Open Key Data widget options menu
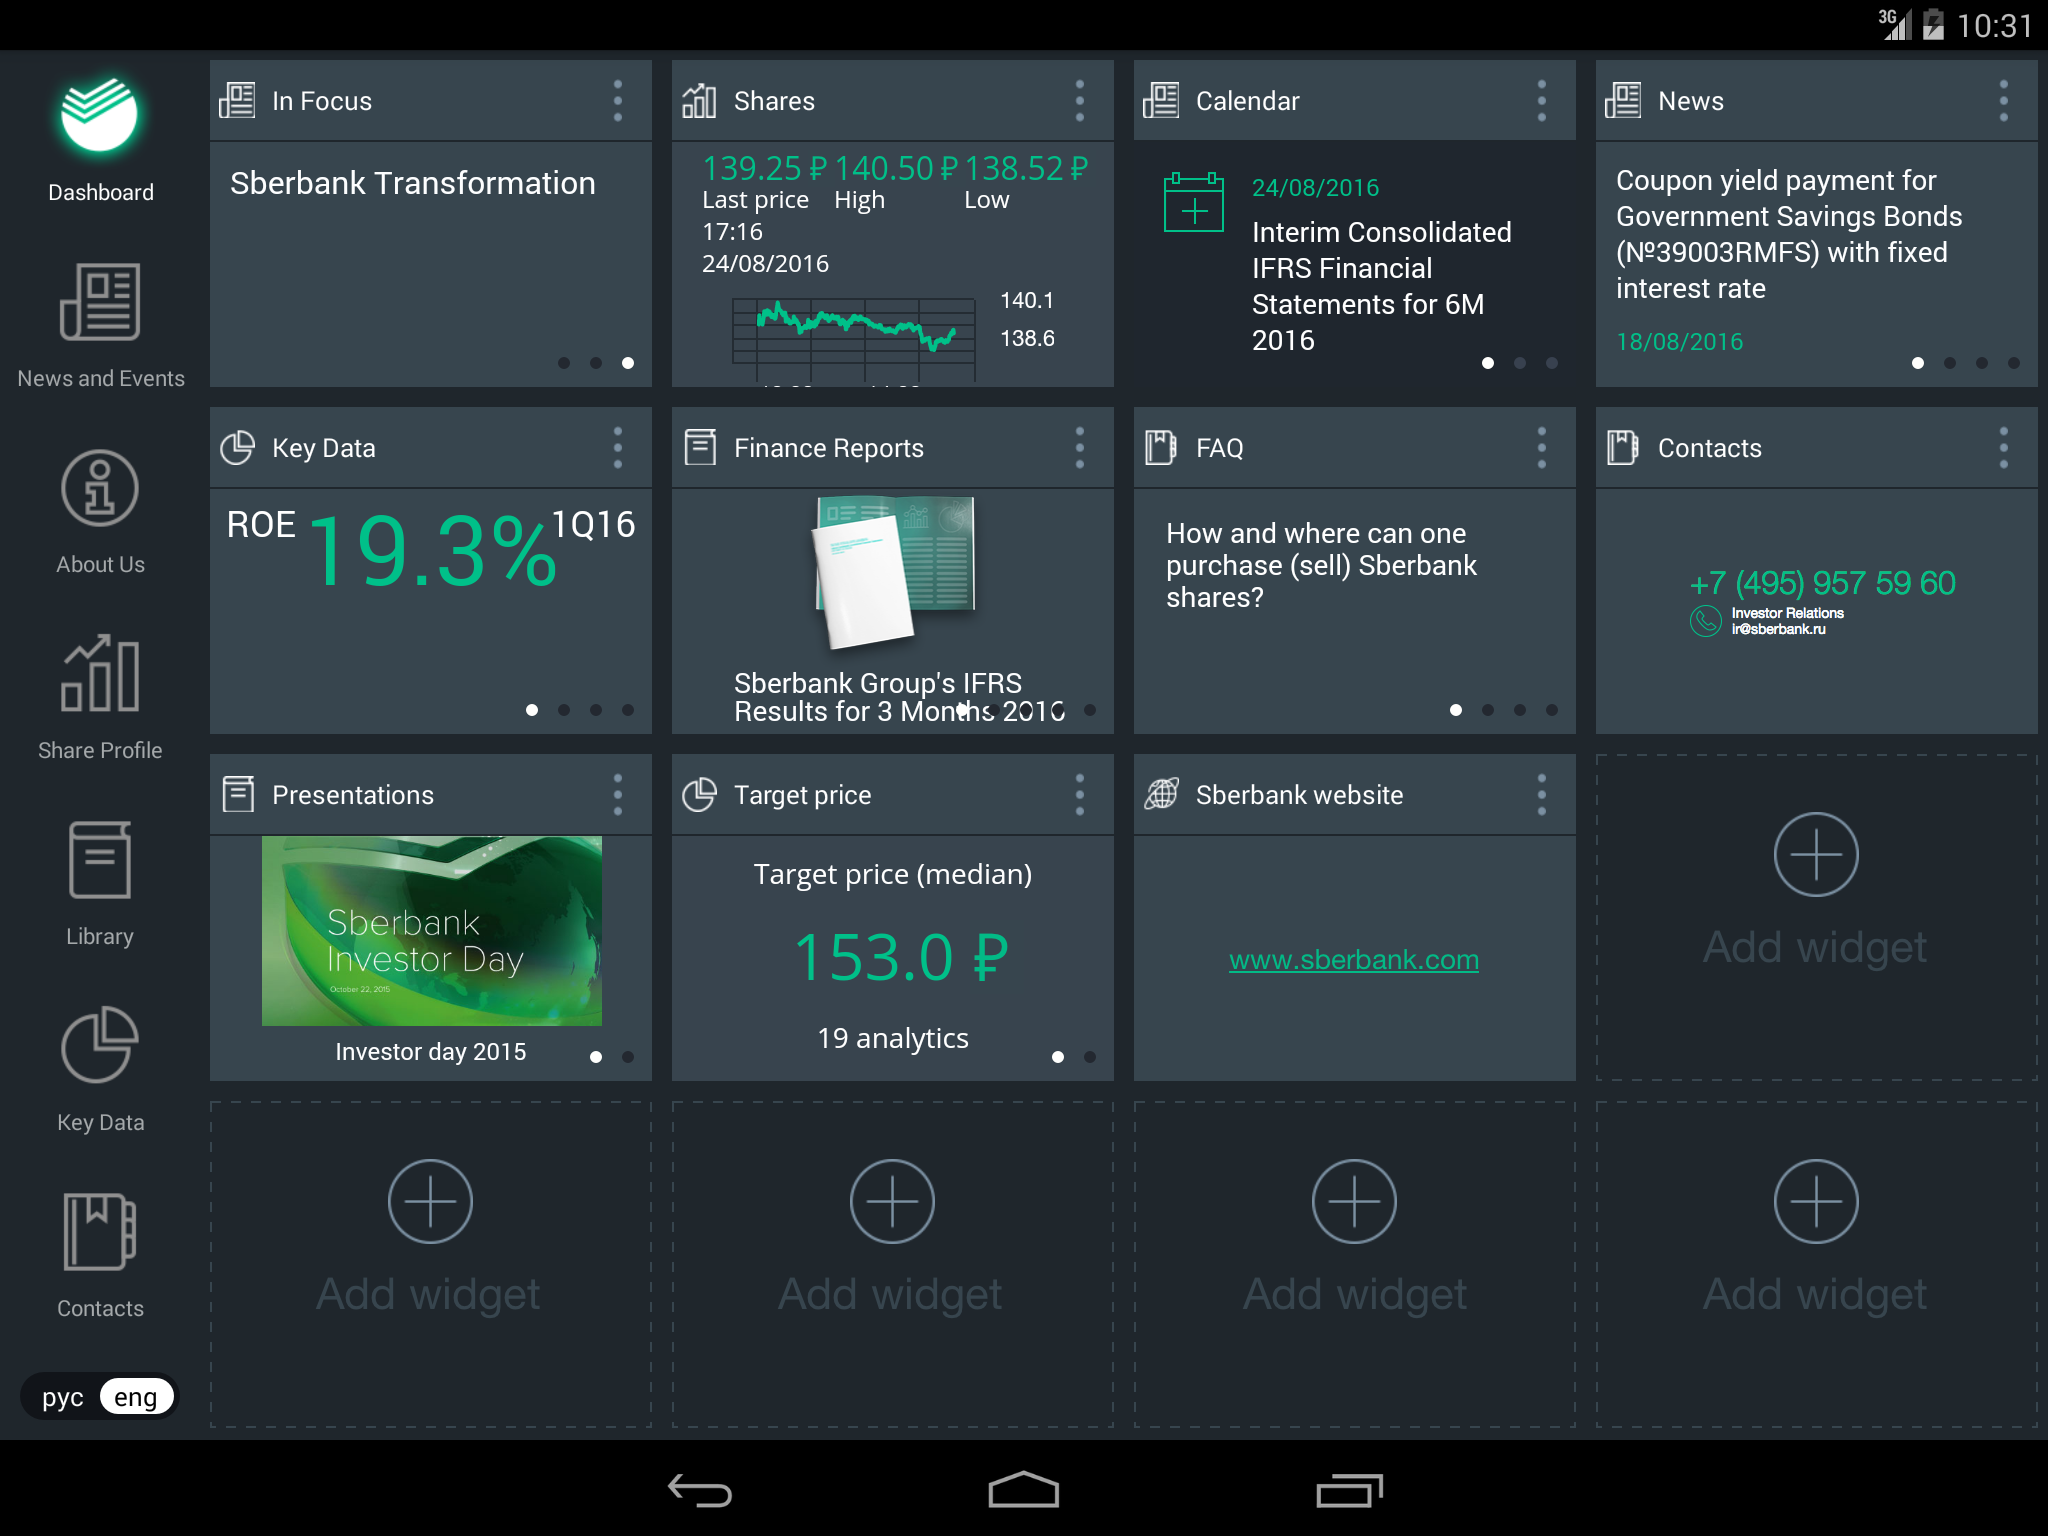Image resolution: width=2048 pixels, height=1536 pixels. click(617, 448)
